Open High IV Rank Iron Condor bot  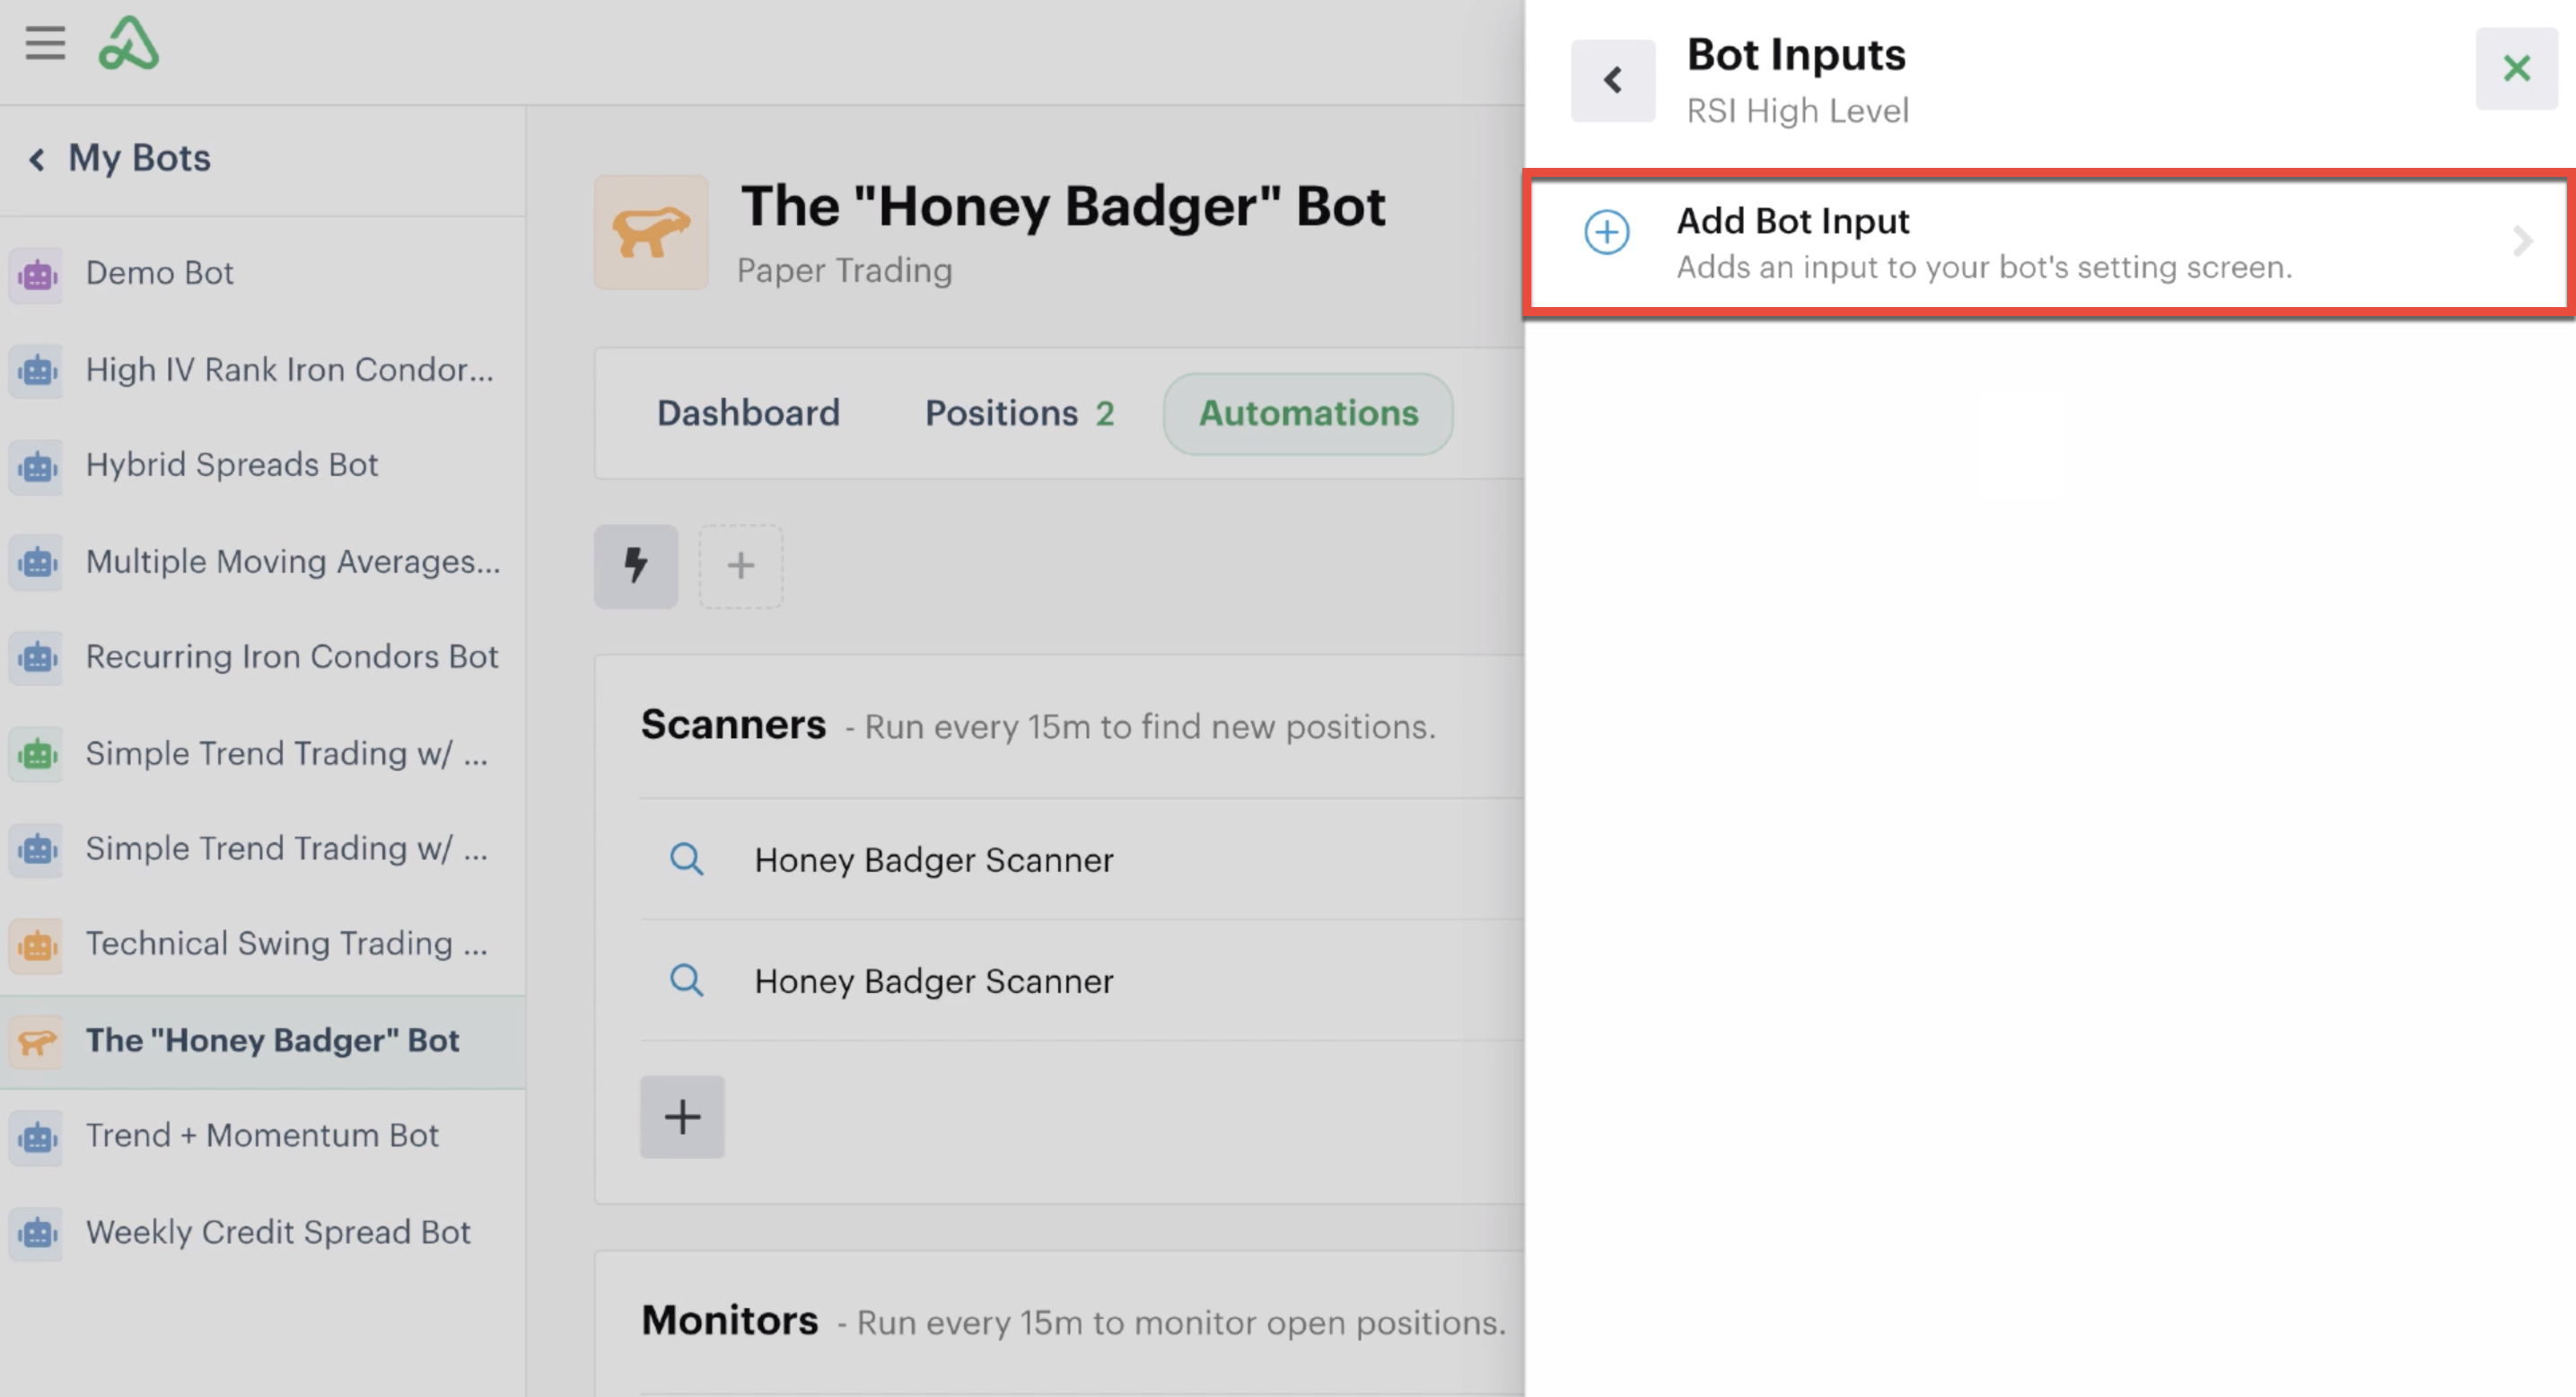(262, 370)
